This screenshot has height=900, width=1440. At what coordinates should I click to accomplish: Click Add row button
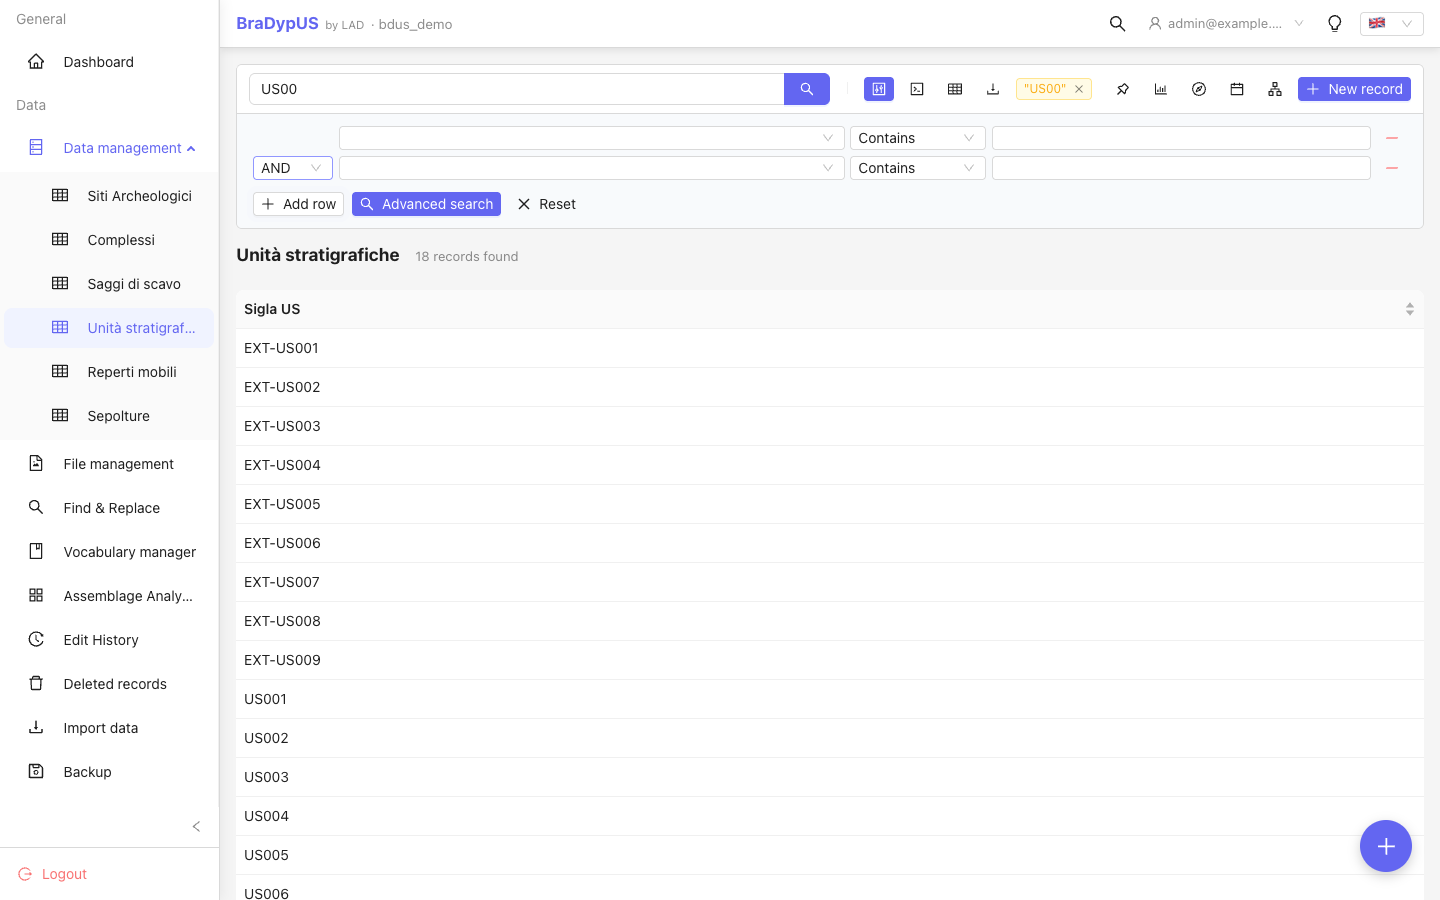(298, 204)
